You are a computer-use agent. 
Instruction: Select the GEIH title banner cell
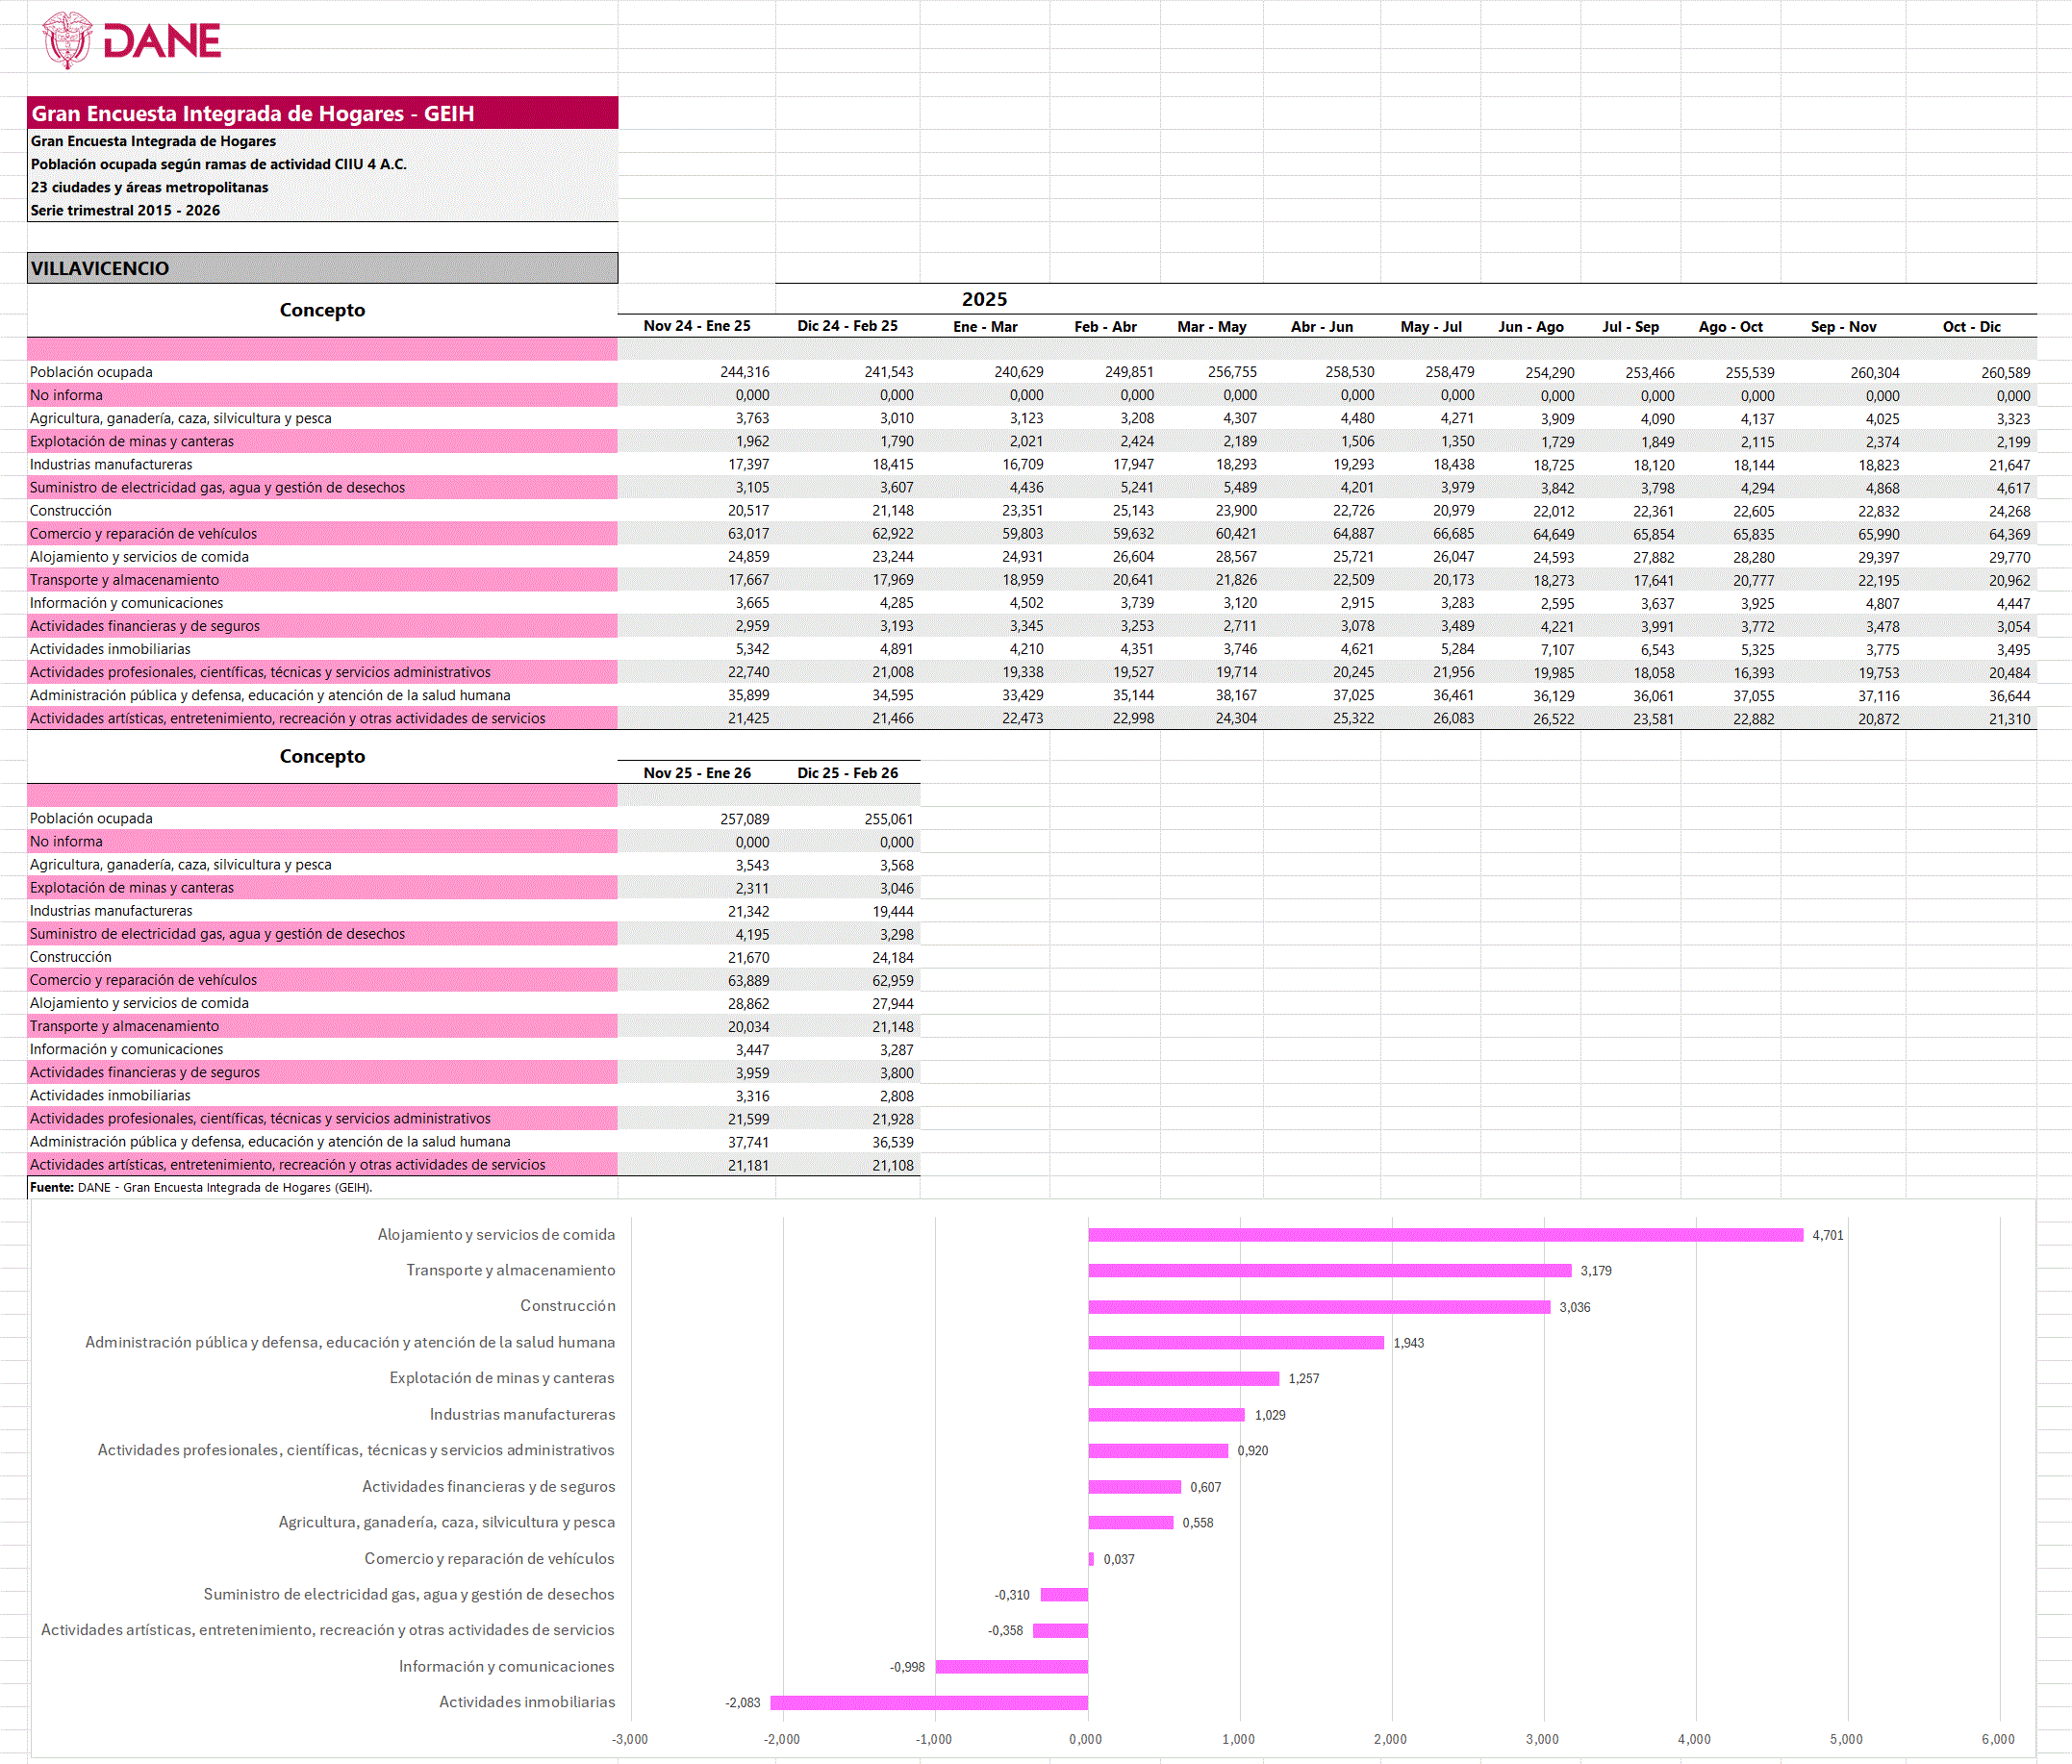(322, 113)
